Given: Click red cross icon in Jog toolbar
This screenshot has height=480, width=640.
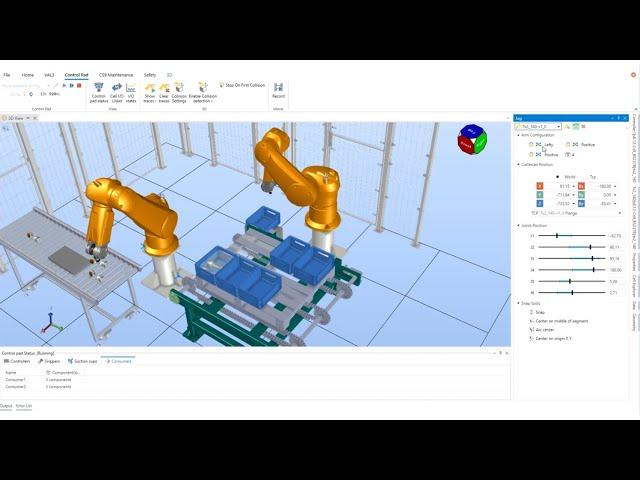Looking at the screenshot, I should pos(584,127).
